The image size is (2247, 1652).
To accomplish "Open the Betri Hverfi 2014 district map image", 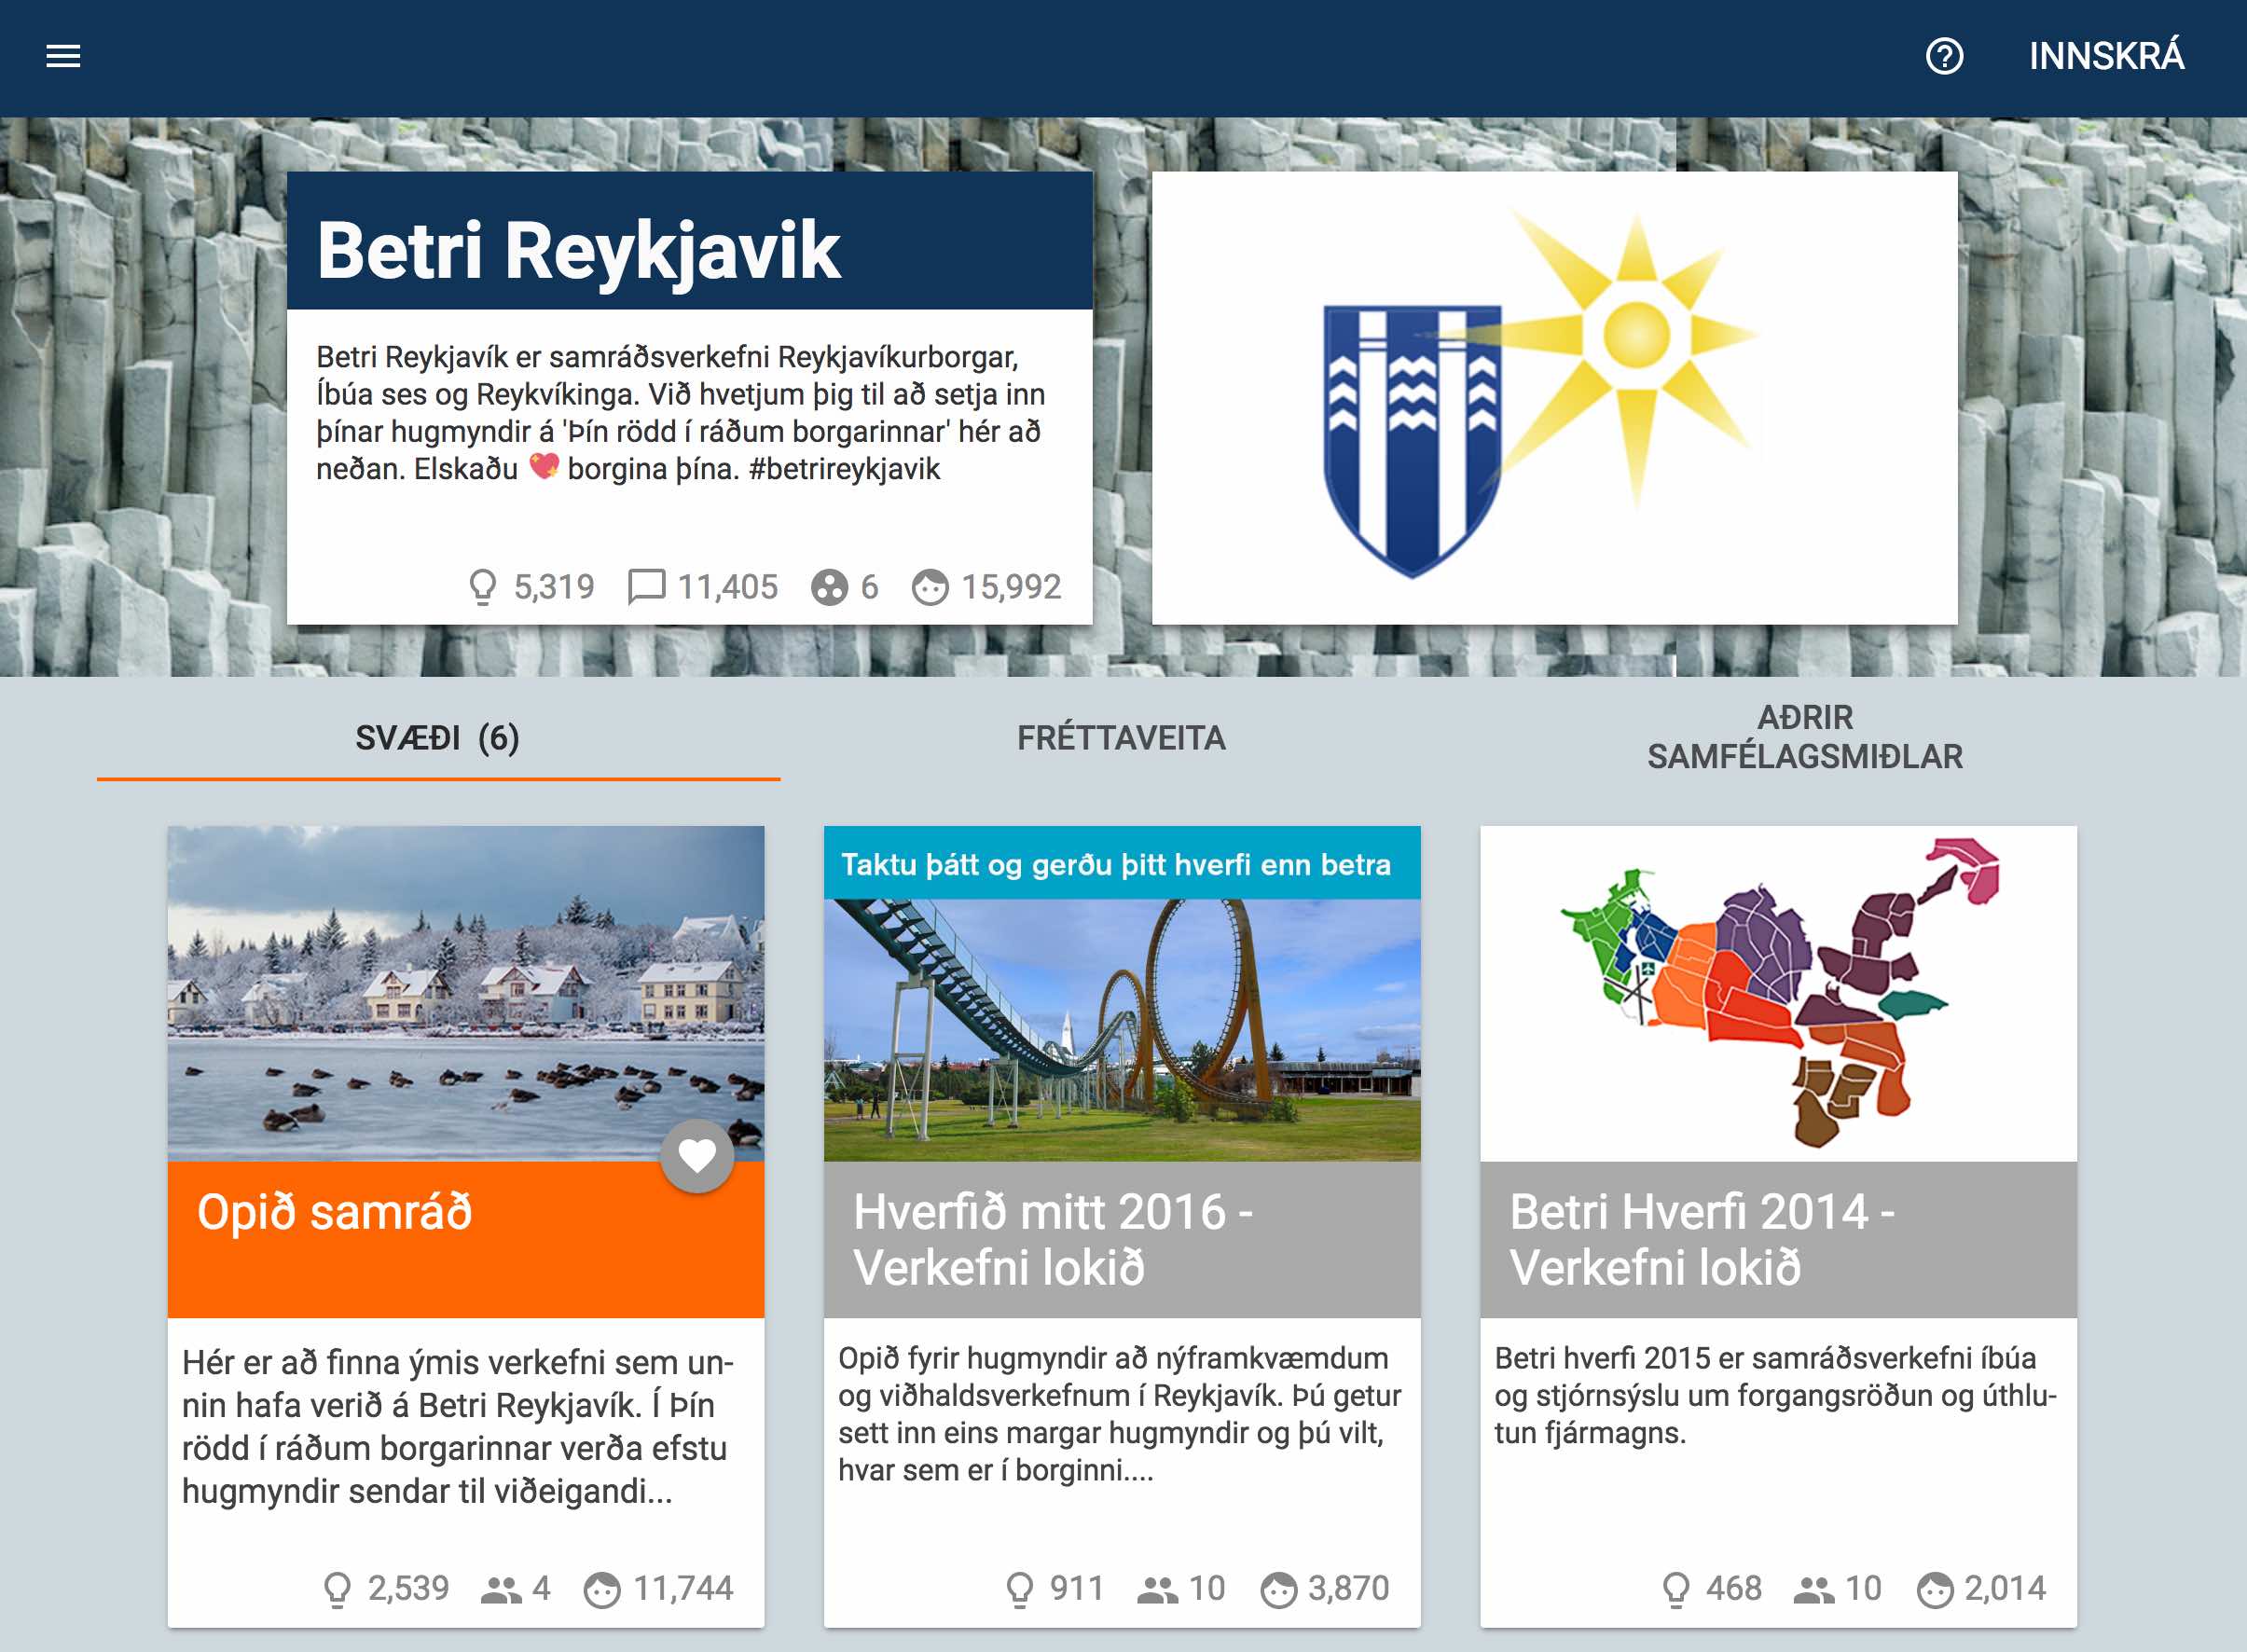I will pos(1778,992).
